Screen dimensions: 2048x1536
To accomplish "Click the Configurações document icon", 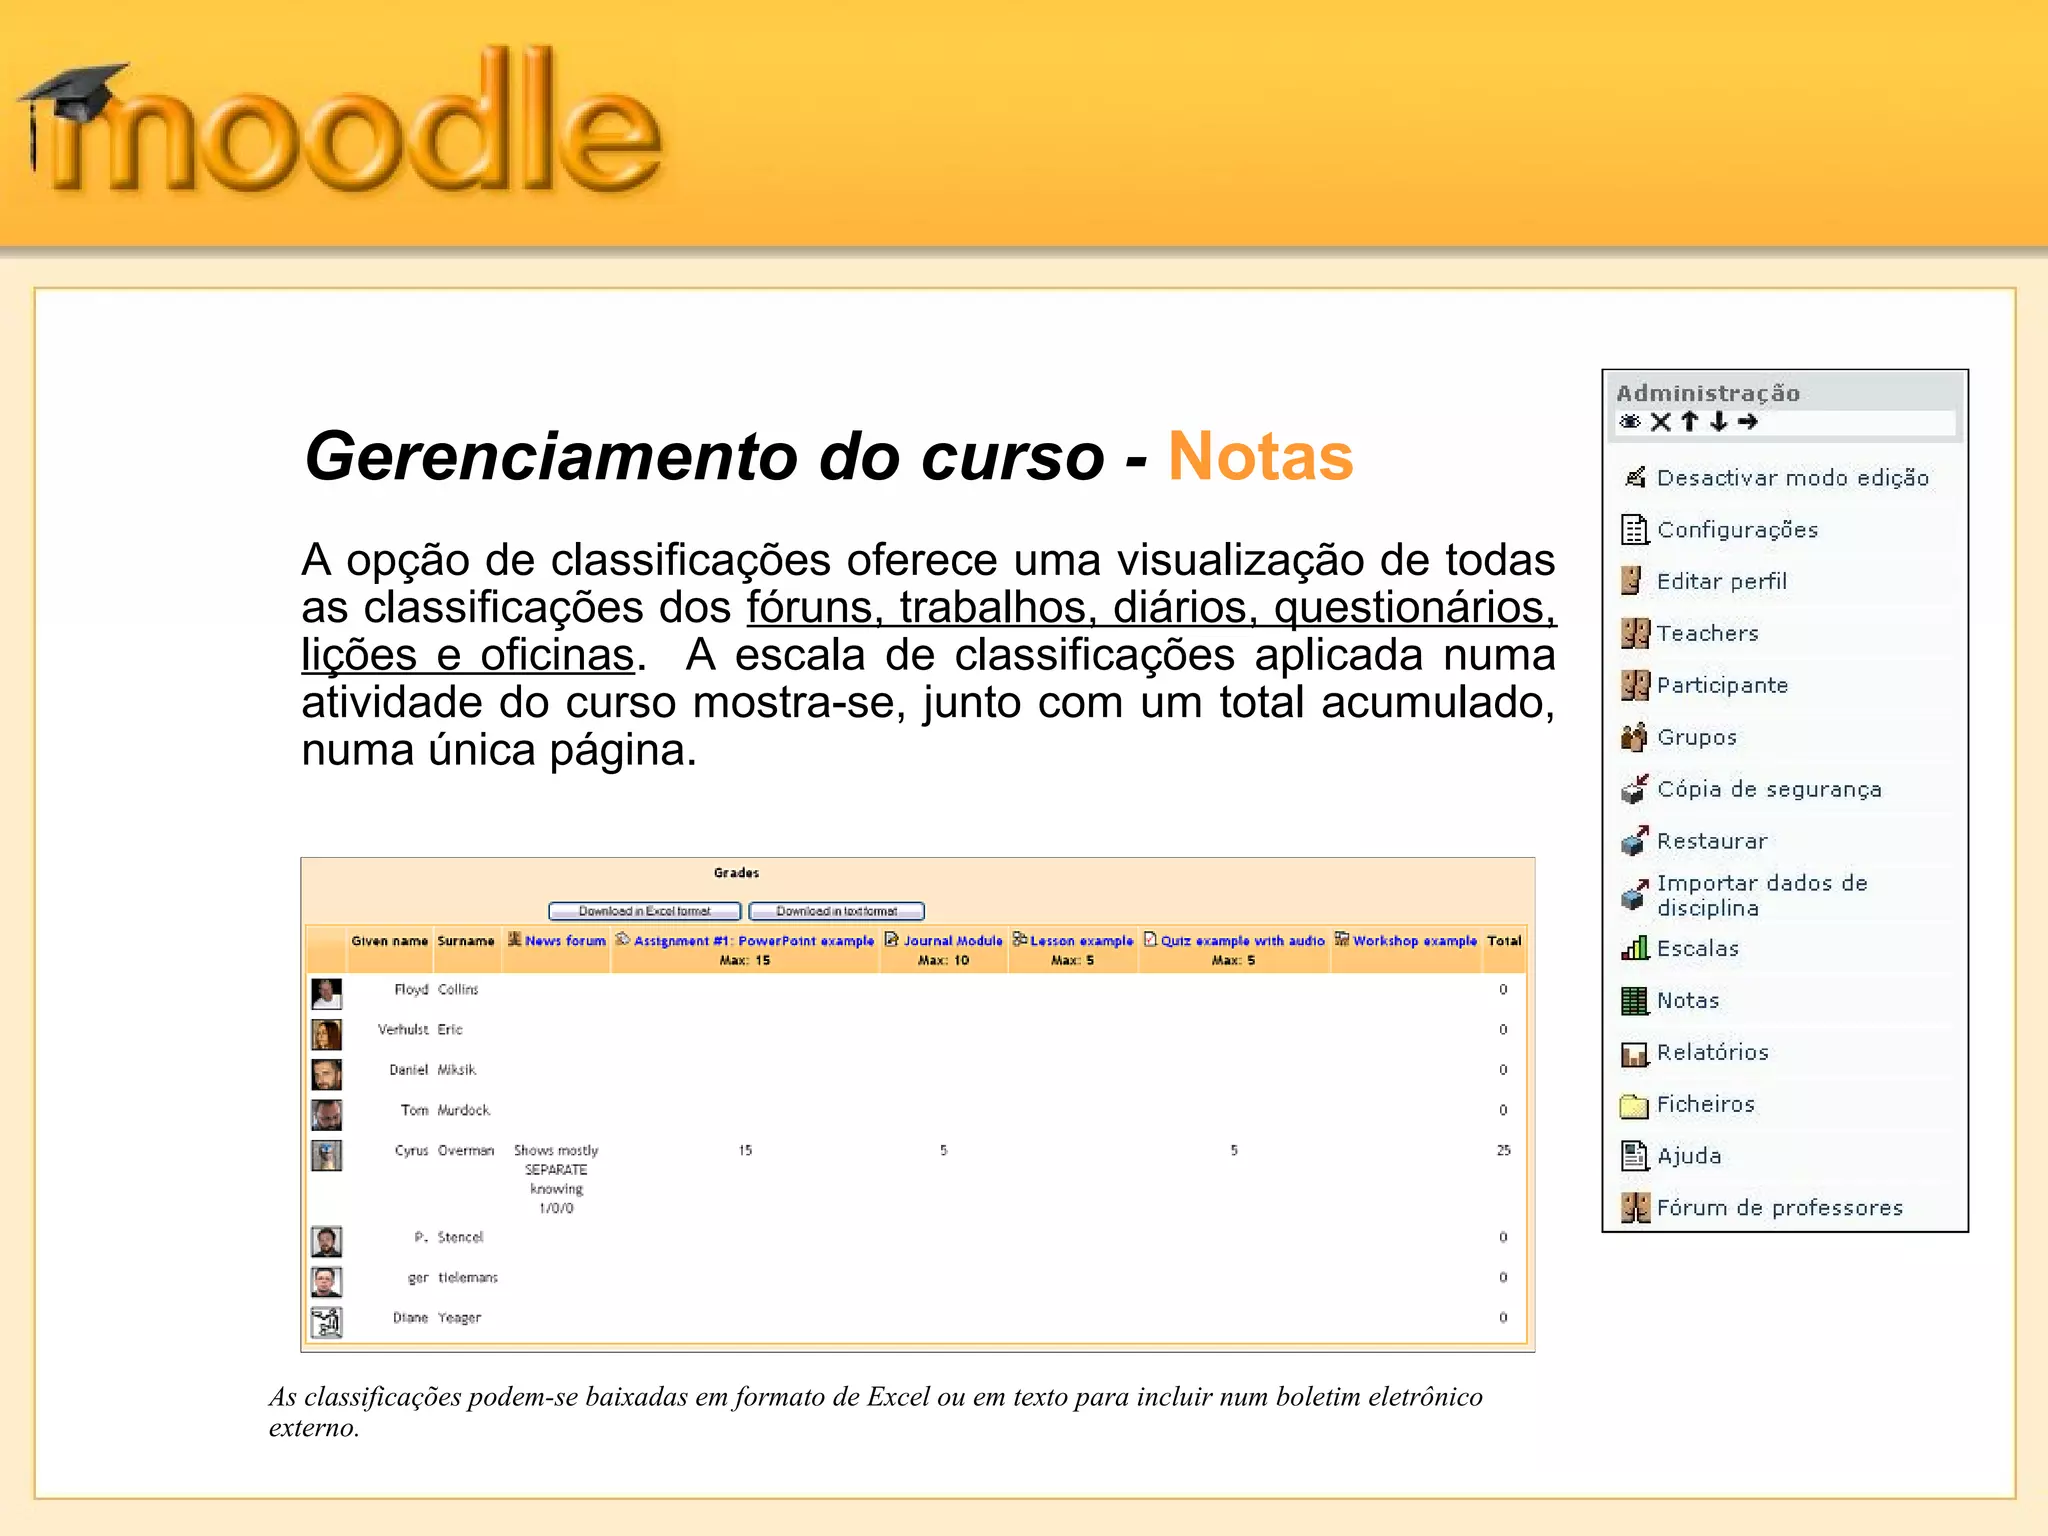I will (x=1635, y=529).
